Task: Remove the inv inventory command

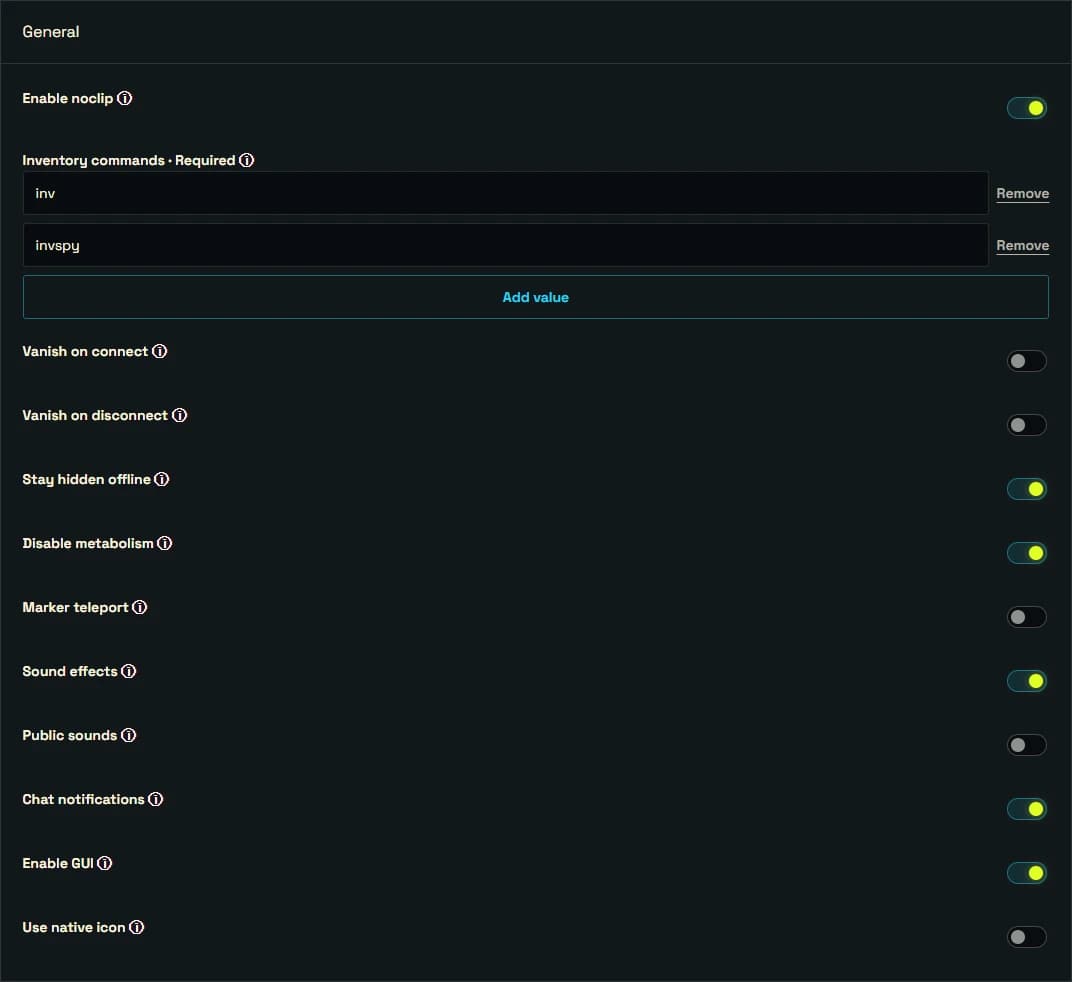Action: (x=1022, y=194)
